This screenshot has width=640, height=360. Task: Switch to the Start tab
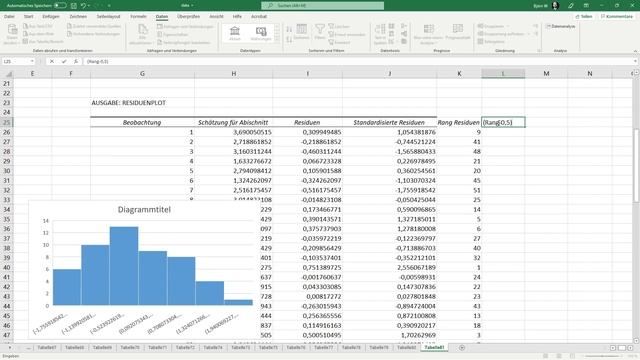click(28, 17)
